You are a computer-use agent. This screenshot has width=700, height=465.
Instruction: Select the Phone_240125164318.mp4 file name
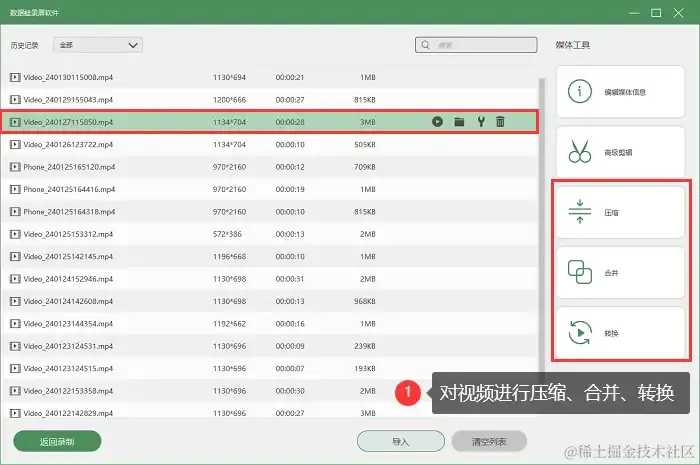[69, 212]
